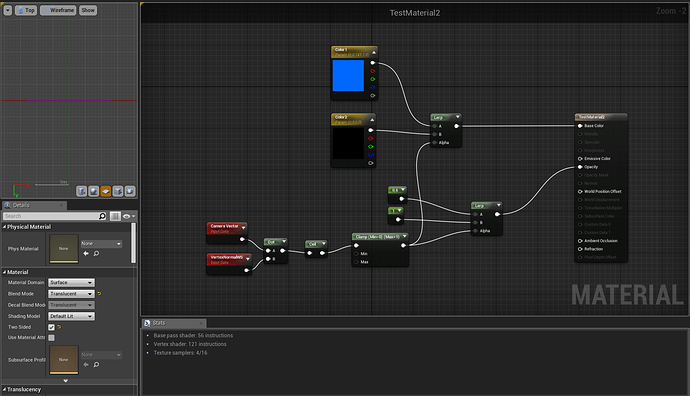Open Shading Model Default Lit dropdown
Screen dimensions: 690x396
(71, 316)
